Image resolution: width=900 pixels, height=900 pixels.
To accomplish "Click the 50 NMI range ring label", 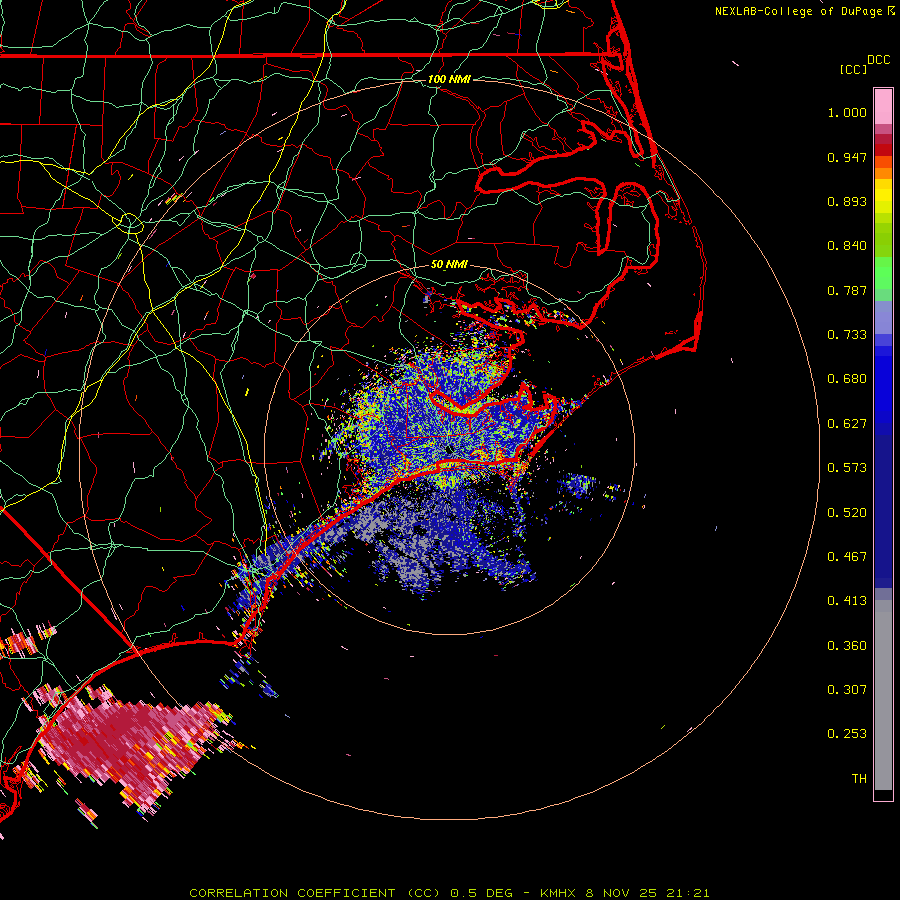I will point(449,265).
